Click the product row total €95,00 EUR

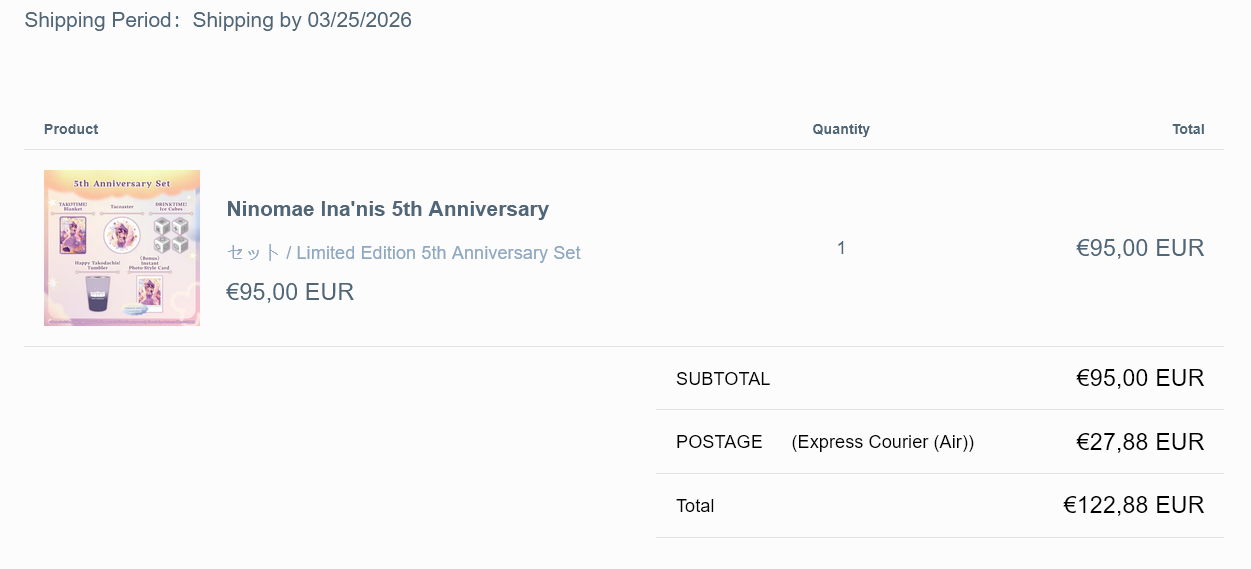point(1139,248)
